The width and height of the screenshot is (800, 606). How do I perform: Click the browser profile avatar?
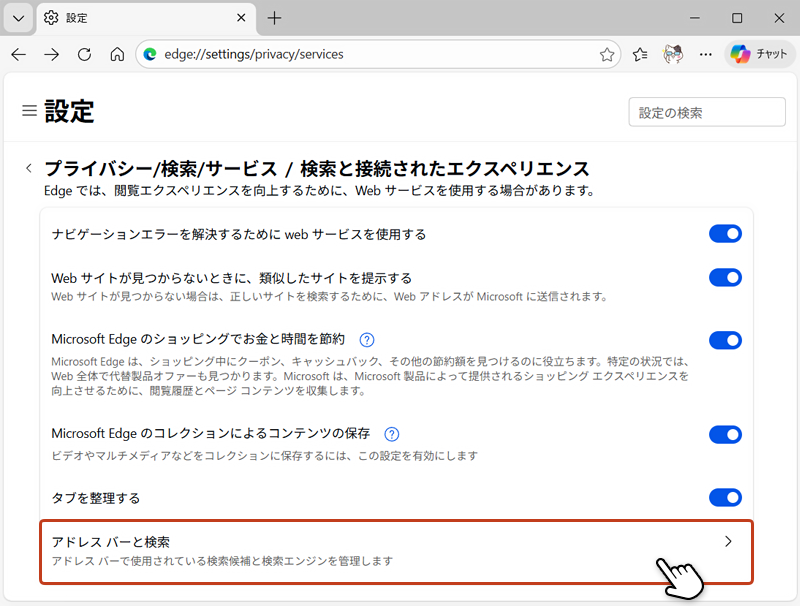(x=672, y=55)
